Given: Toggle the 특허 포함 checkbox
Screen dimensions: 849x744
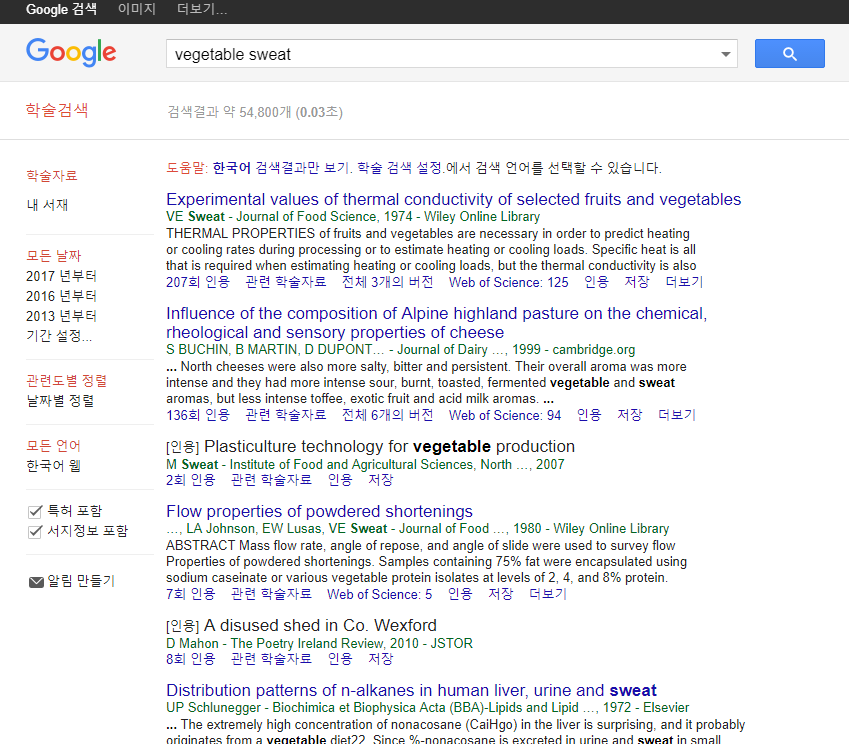Looking at the screenshot, I should click(x=35, y=512).
